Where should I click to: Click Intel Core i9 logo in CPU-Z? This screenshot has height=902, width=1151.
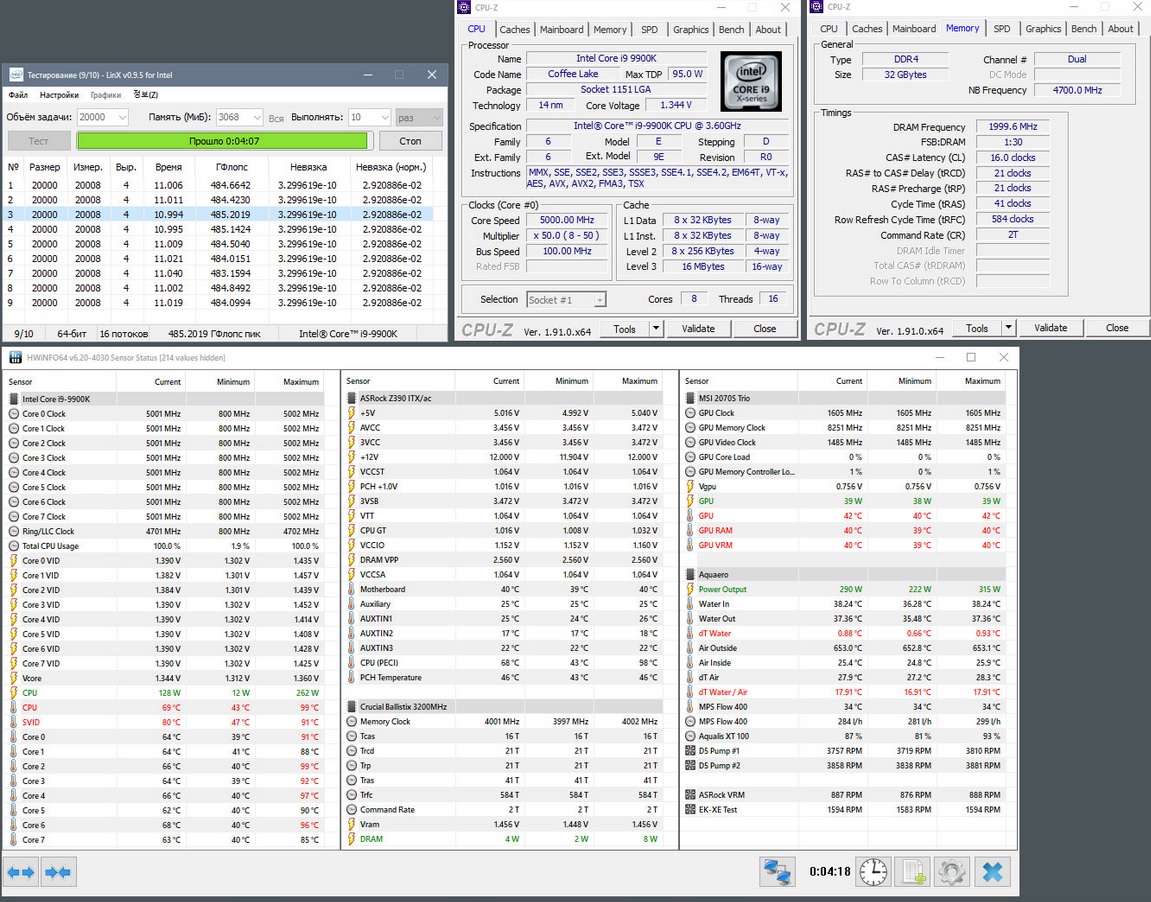(750, 81)
